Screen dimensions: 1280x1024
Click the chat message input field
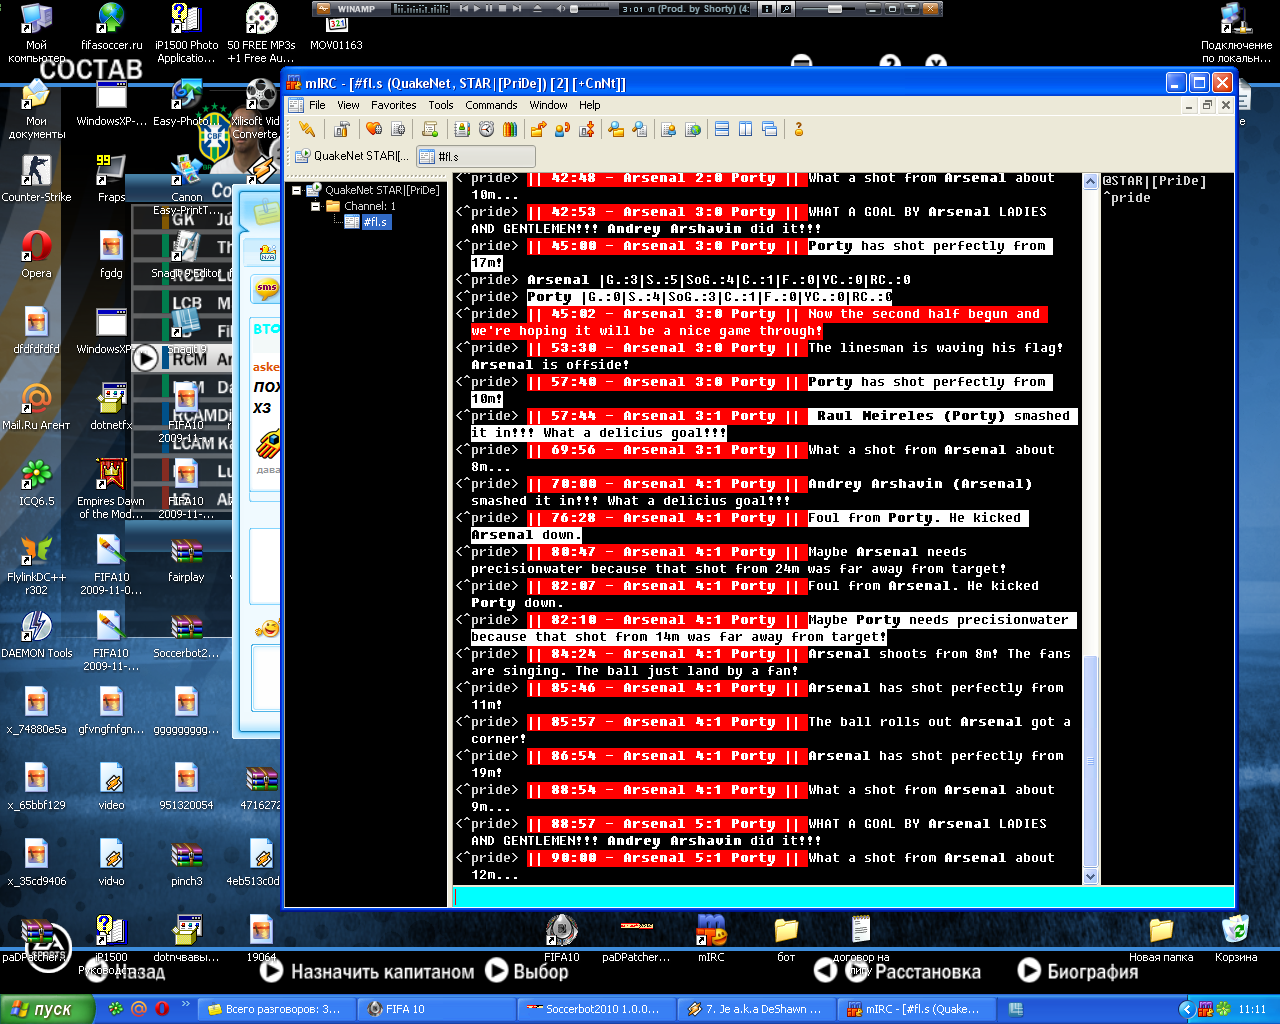[844, 897]
